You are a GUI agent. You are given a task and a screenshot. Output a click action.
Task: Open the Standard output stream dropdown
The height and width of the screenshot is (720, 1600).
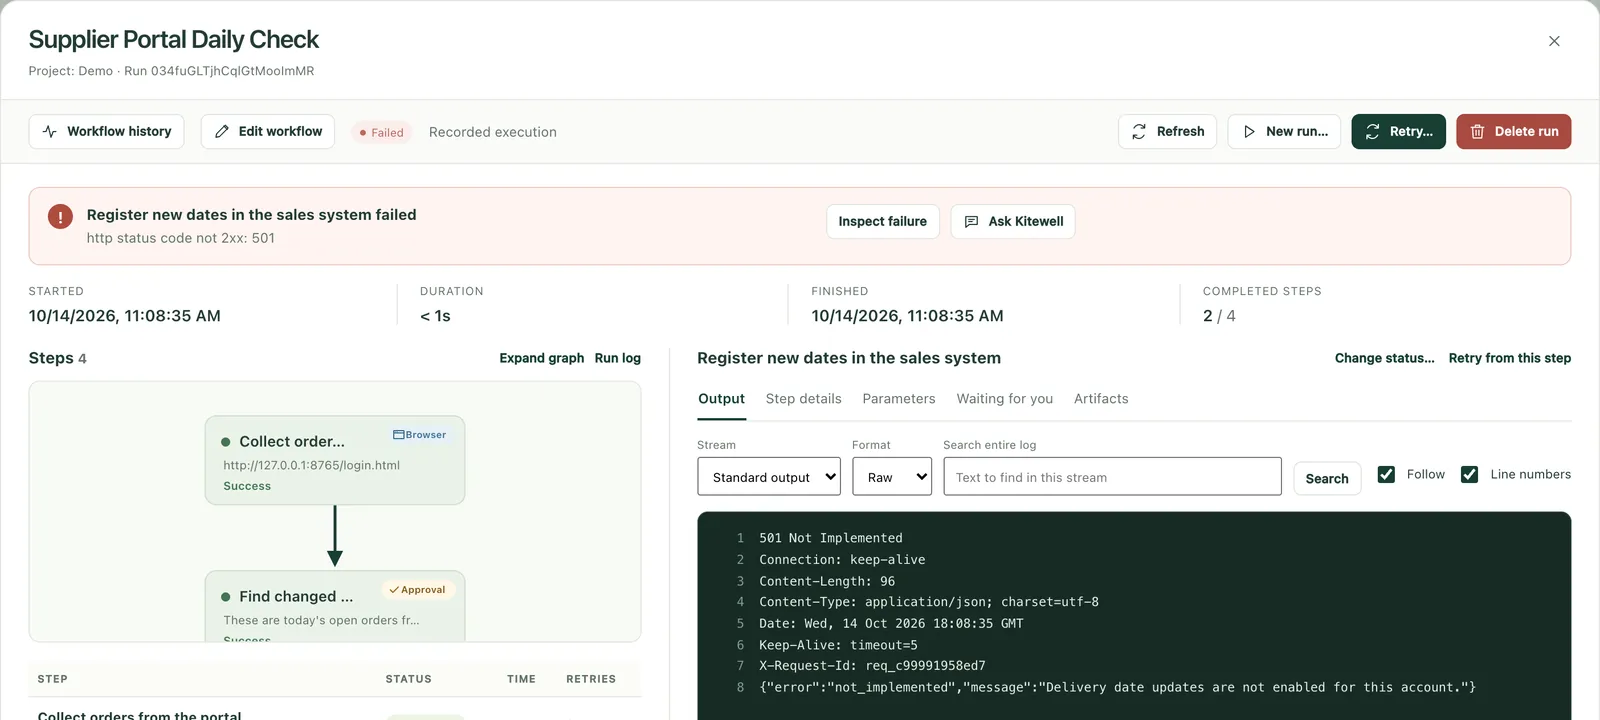click(769, 477)
